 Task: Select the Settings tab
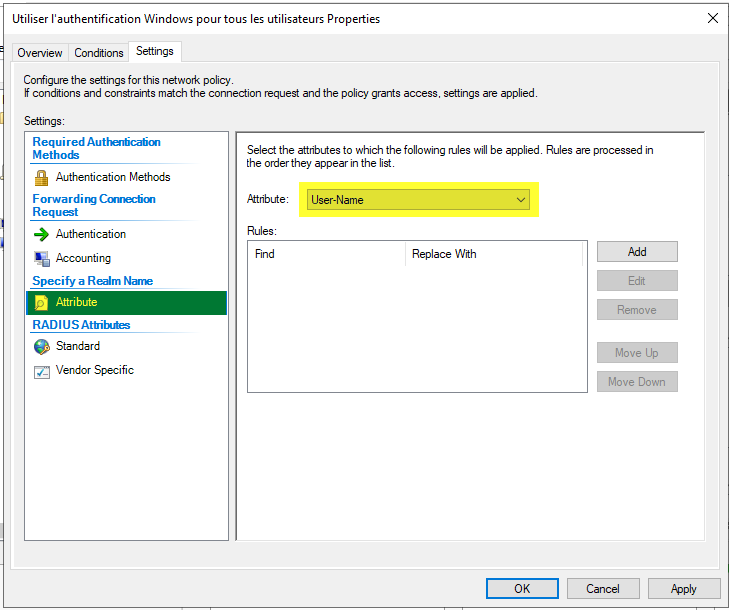click(x=154, y=51)
